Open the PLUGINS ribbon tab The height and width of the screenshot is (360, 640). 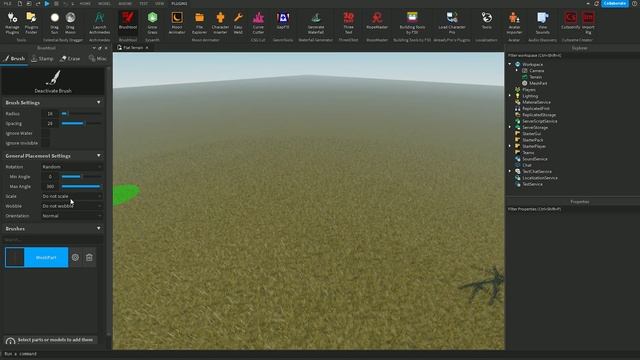pos(179,4)
